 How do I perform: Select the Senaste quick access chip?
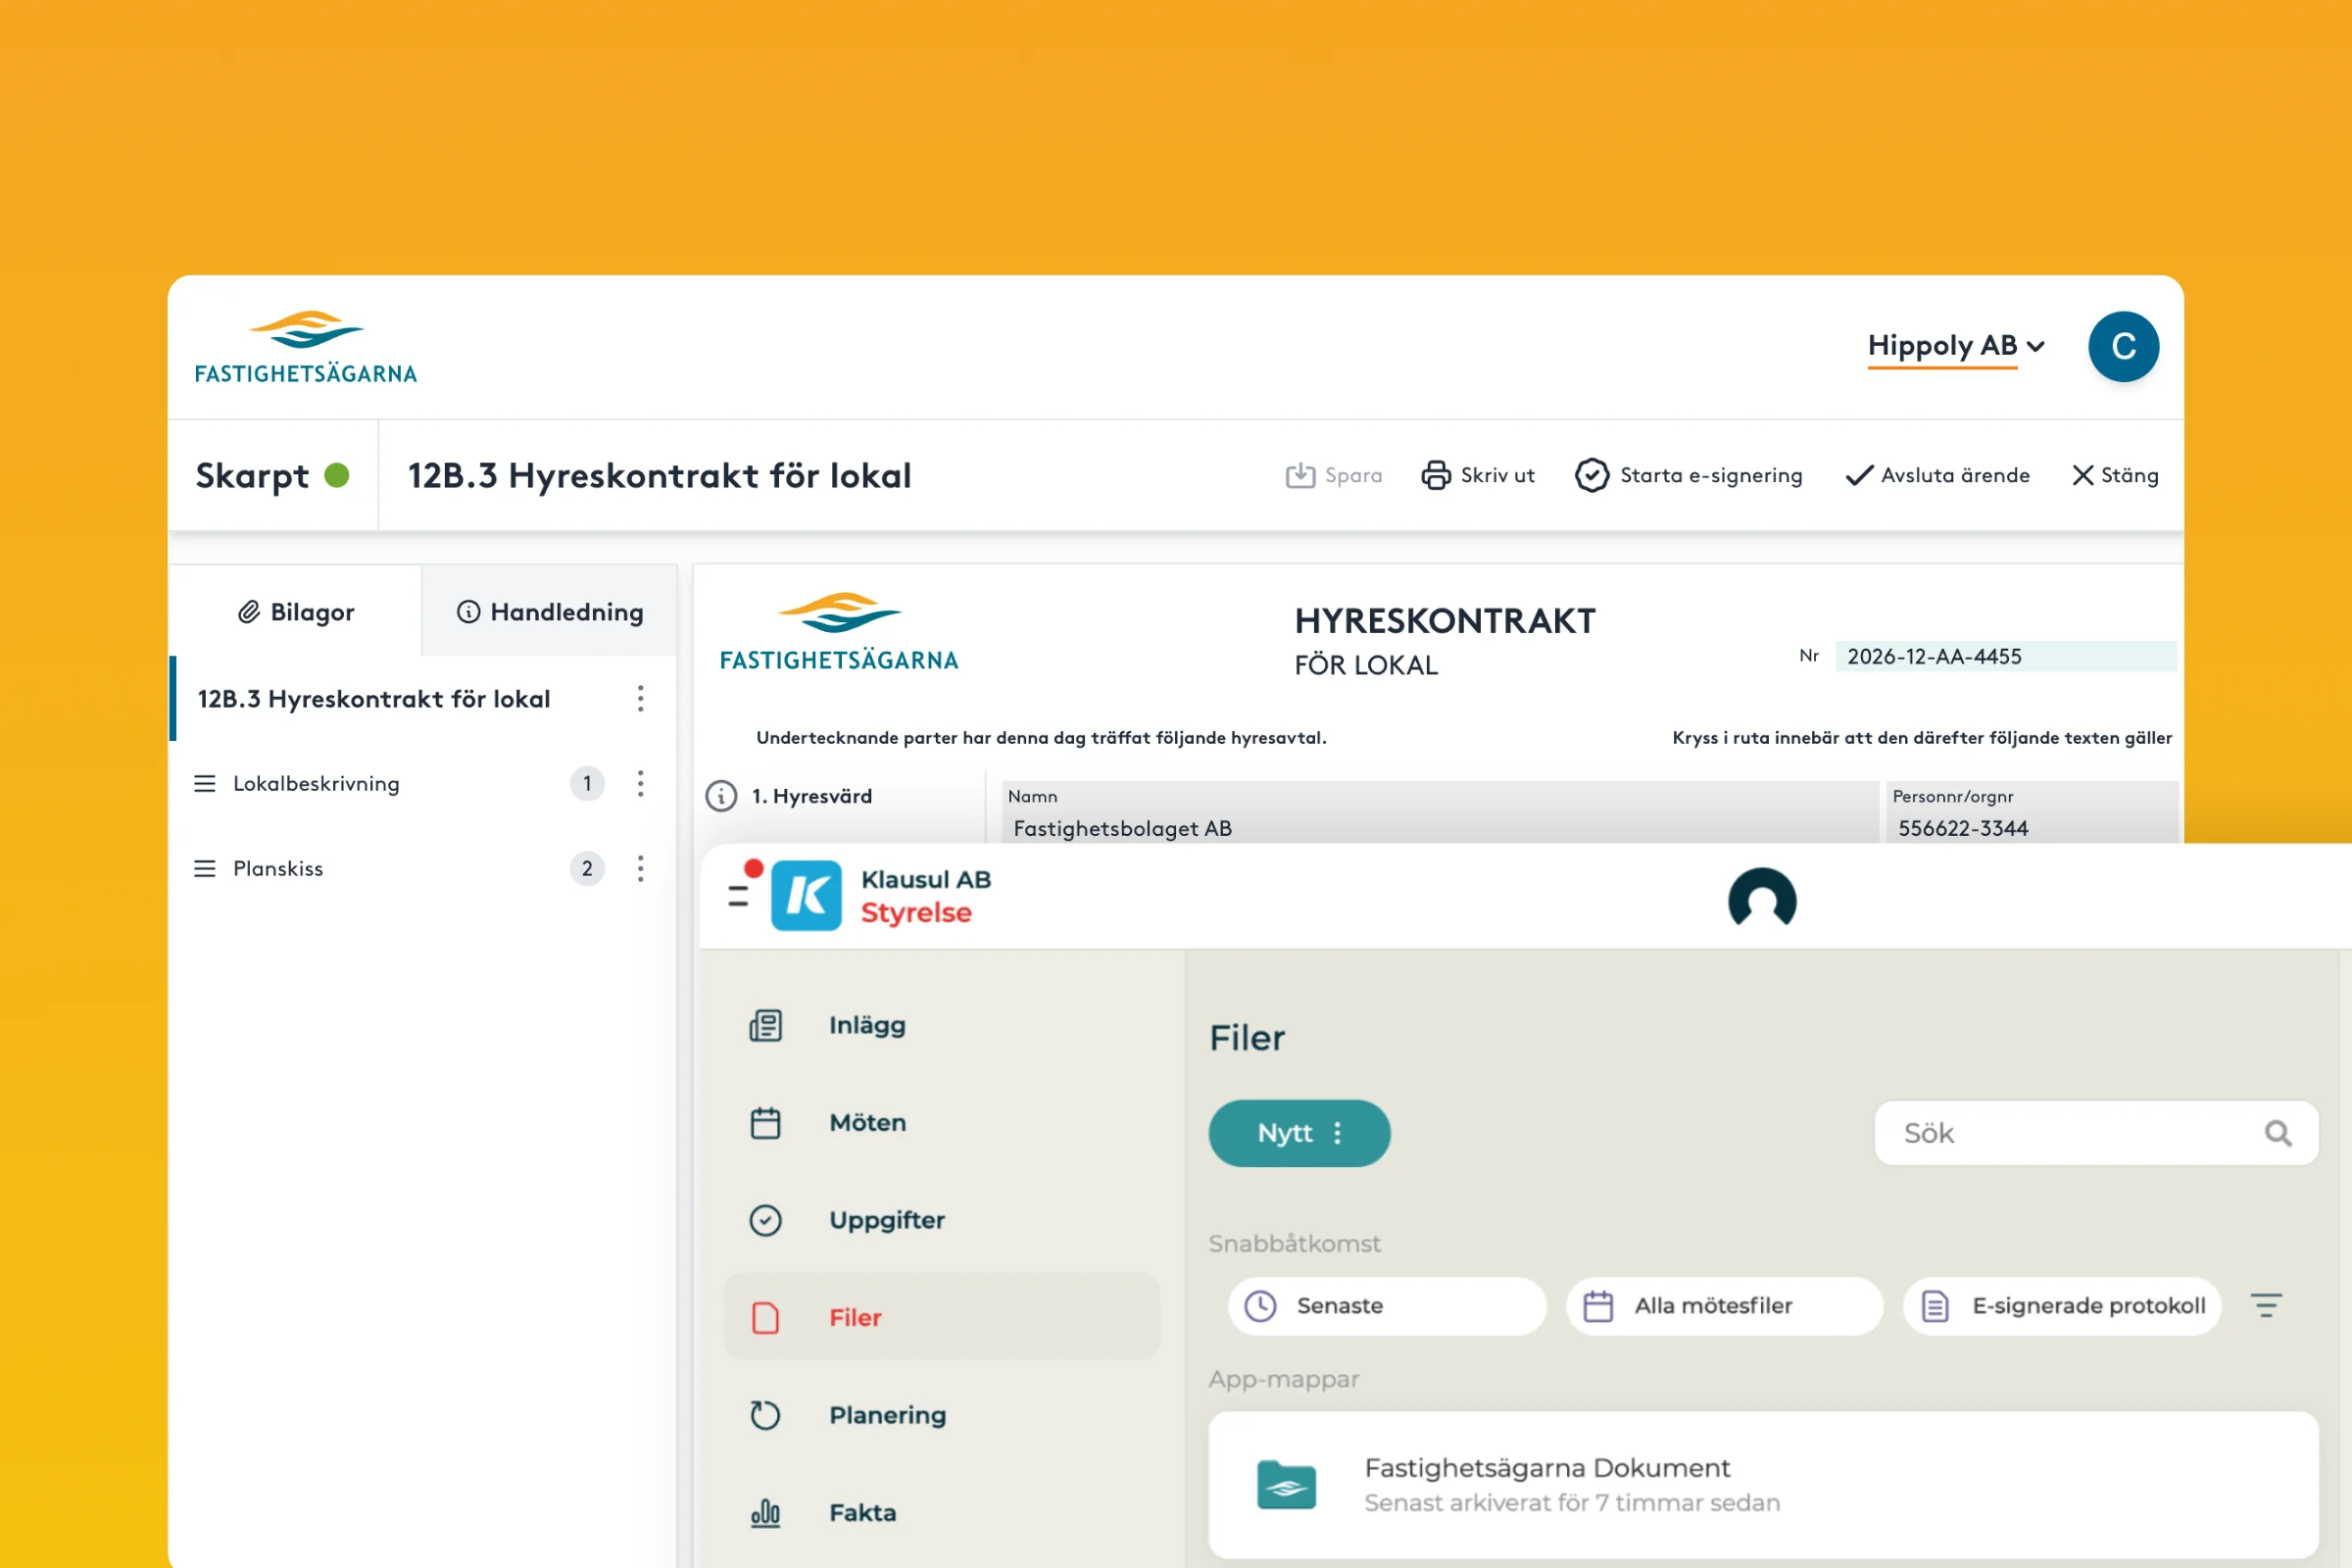(x=1386, y=1305)
